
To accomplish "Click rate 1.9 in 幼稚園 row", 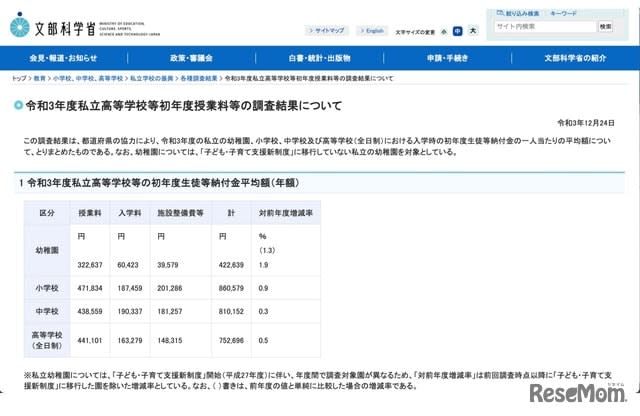I will point(263,265).
